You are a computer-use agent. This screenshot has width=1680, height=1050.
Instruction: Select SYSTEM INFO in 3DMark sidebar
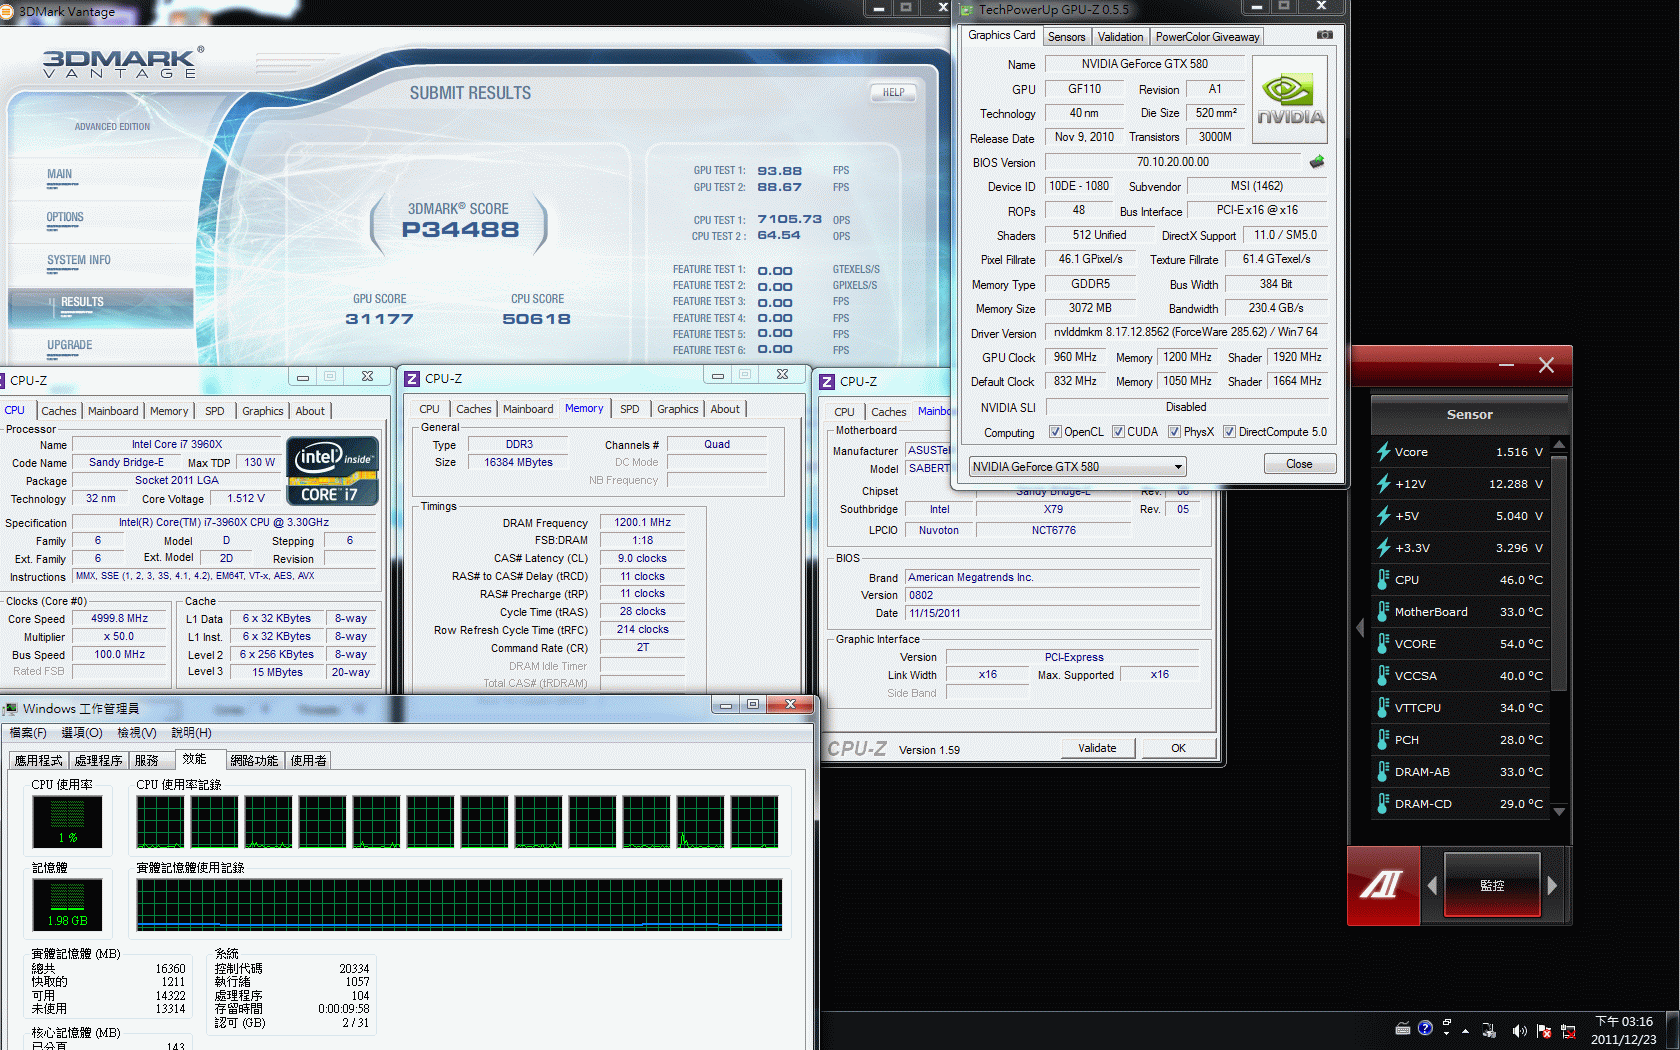(79, 260)
